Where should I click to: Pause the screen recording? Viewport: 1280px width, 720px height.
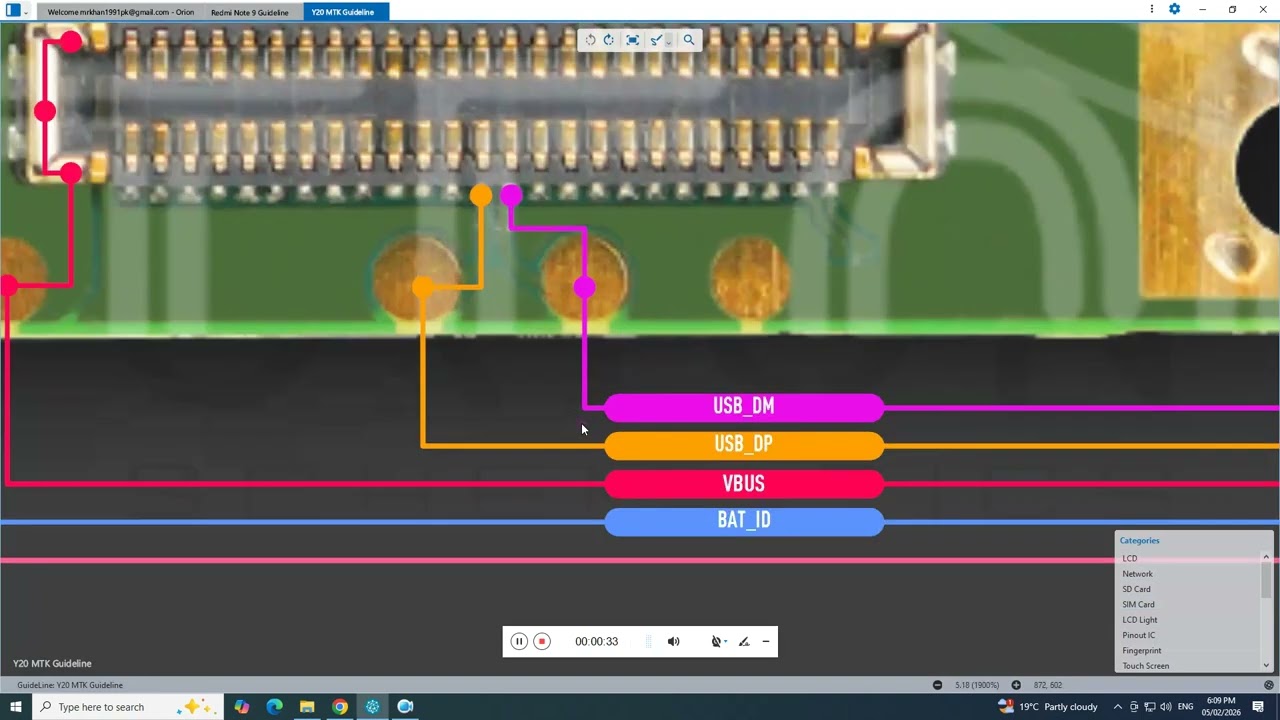518,642
